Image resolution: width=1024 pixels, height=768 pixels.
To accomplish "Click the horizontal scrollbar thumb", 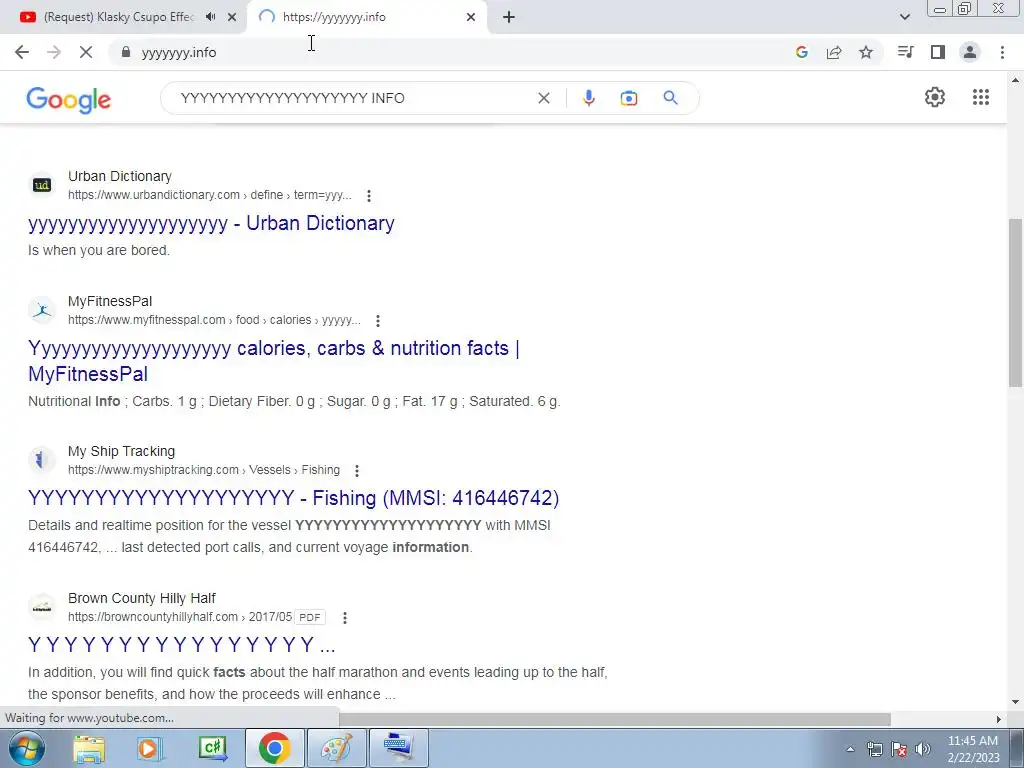I will pos(614,719).
